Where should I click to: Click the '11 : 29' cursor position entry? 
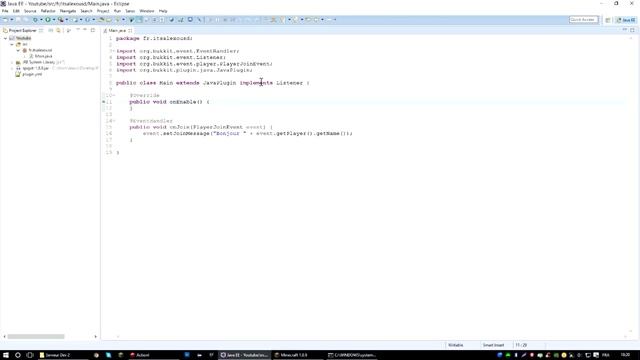click(521, 345)
